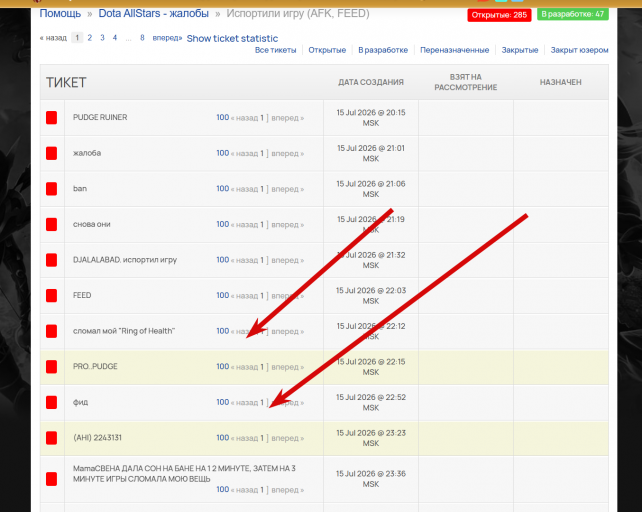The height and width of the screenshot is (512, 642).
Task: Click red status icon for PUDGE RUINER ticket
Action: point(51,118)
